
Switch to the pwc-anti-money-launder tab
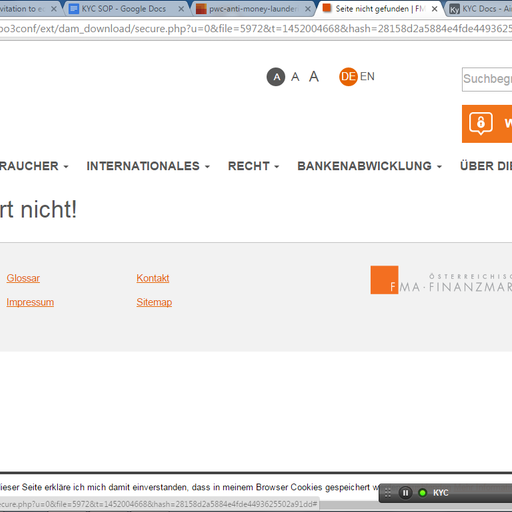tap(252, 9)
